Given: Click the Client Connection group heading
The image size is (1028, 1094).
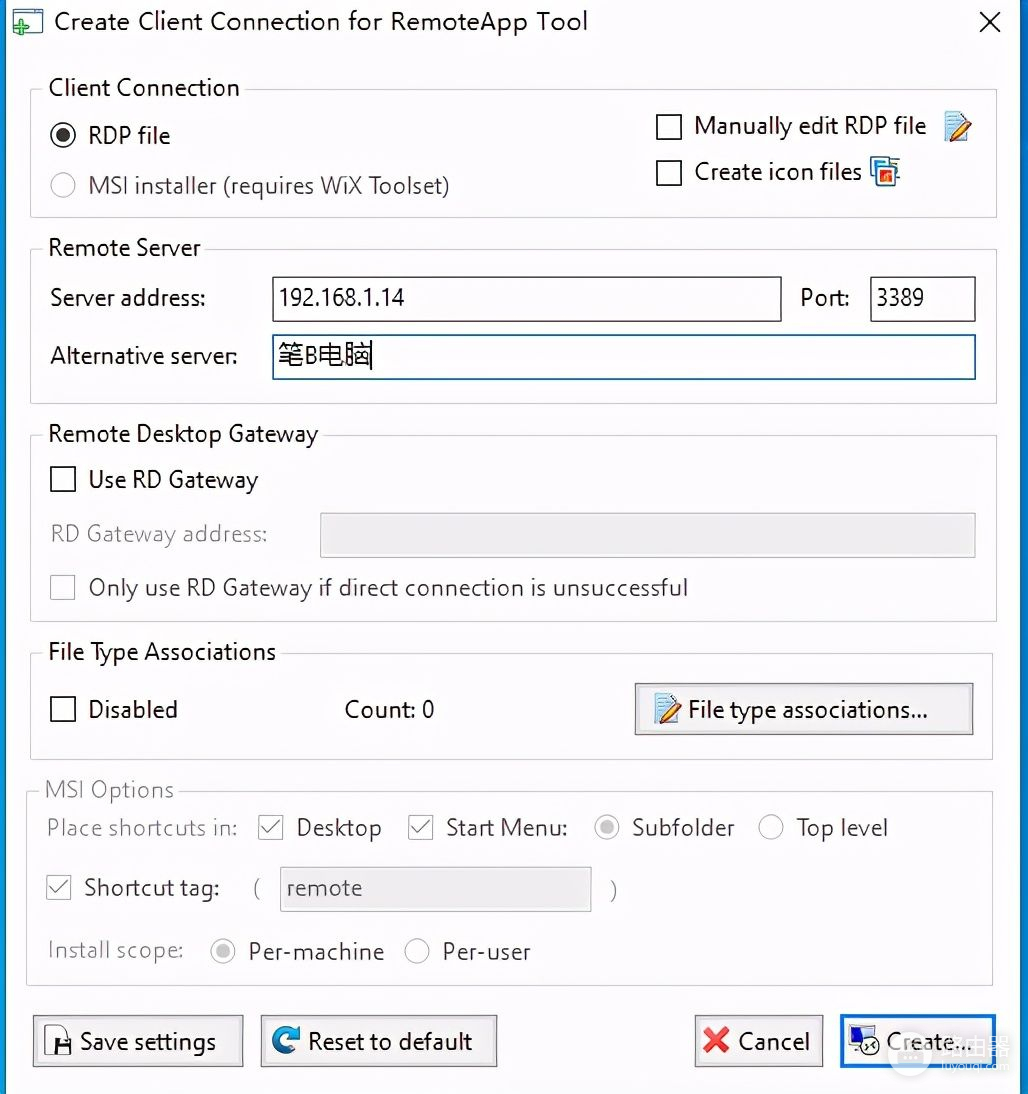Looking at the screenshot, I should [144, 88].
